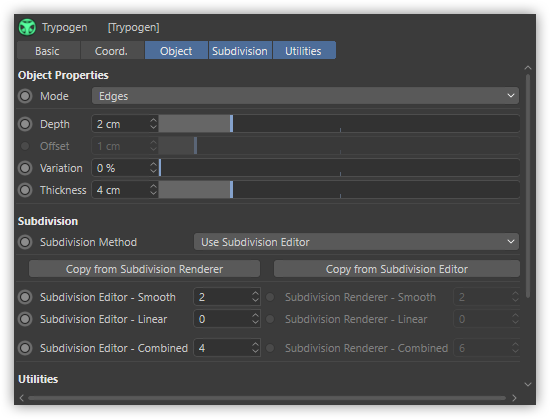Toggle keyframe dot for Subdivision Editor - Linear
Viewport: 550px width, 419px height.
(25, 319)
